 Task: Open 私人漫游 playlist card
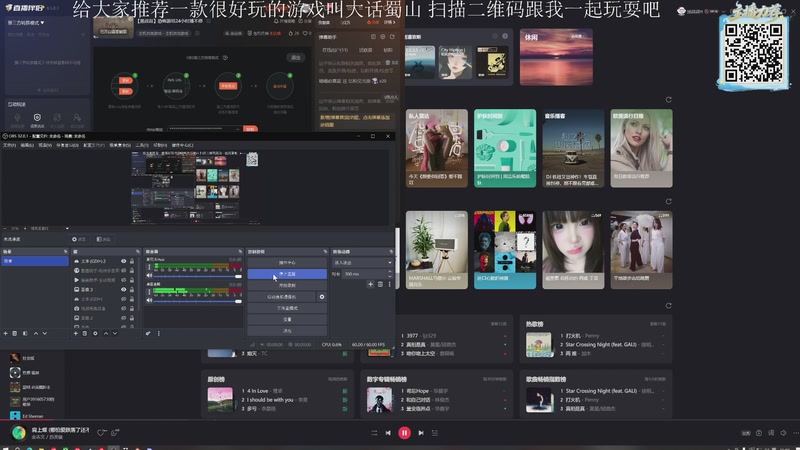(x=437, y=148)
